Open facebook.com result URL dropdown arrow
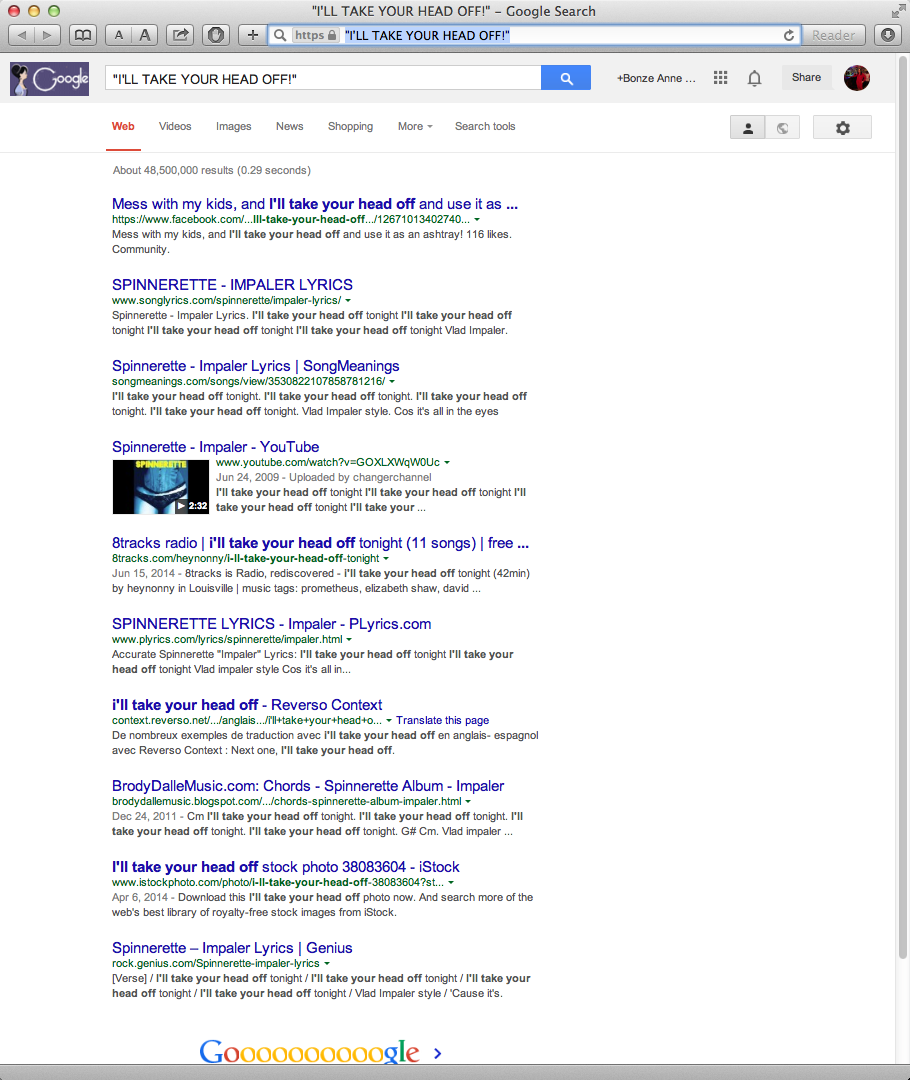This screenshot has width=910, height=1080. pos(477,220)
